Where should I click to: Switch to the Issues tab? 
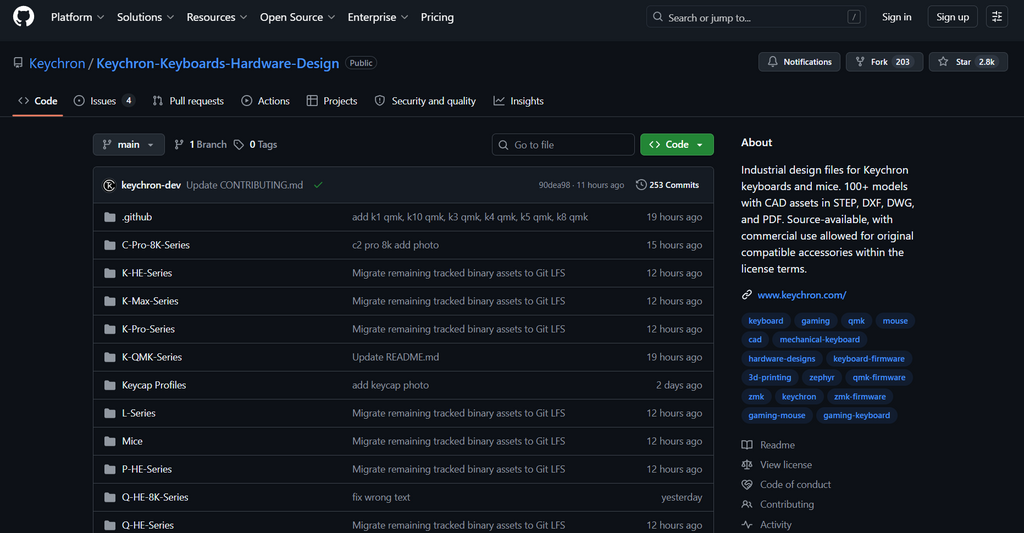point(104,101)
